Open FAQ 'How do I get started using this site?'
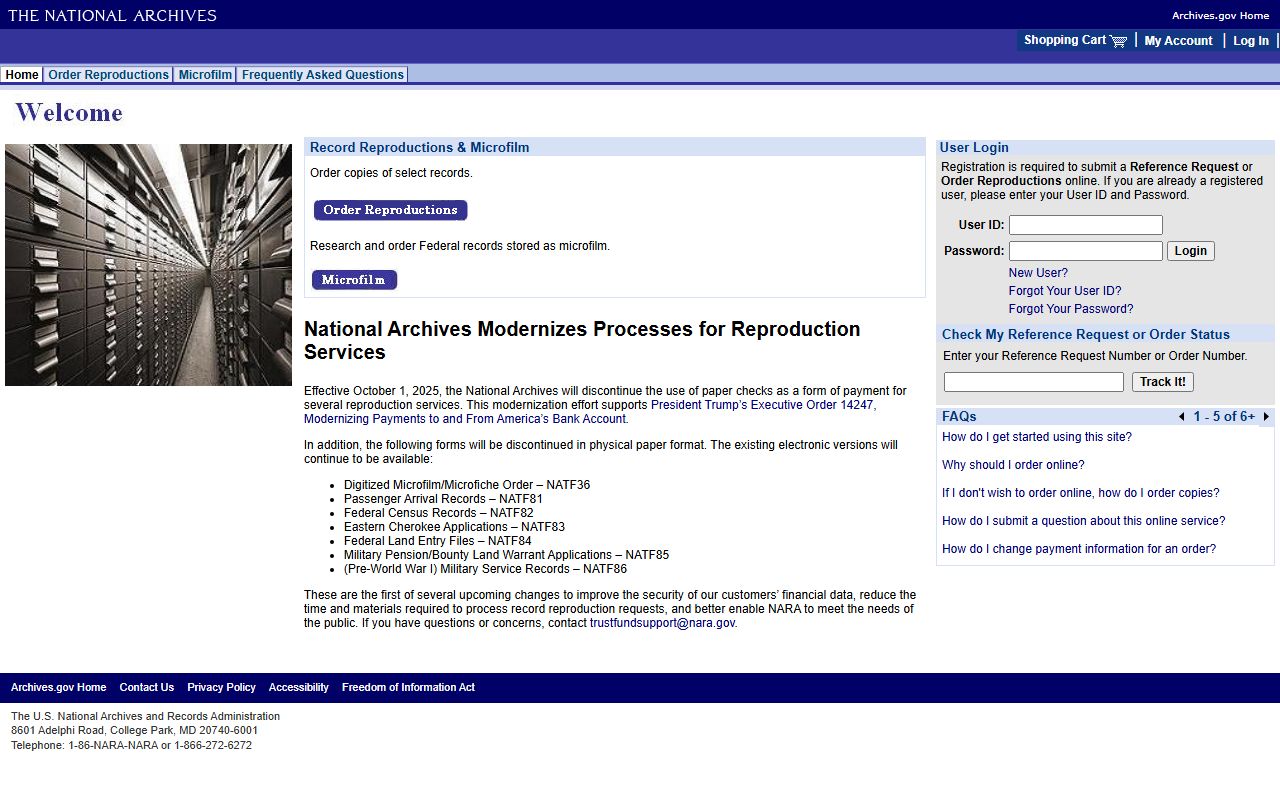This screenshot has width=1280, height=800. point(1037,437)
